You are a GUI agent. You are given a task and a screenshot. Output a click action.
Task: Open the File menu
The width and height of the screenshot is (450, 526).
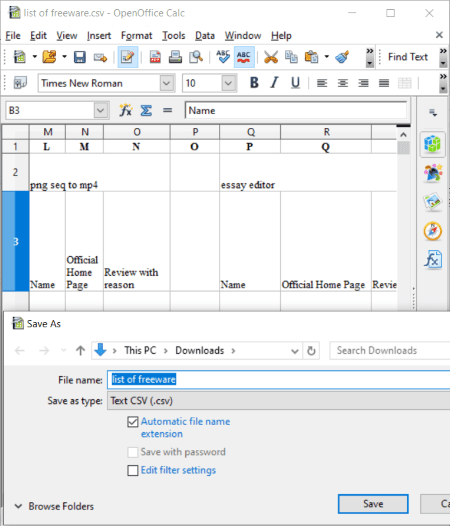tap(13, 36)
